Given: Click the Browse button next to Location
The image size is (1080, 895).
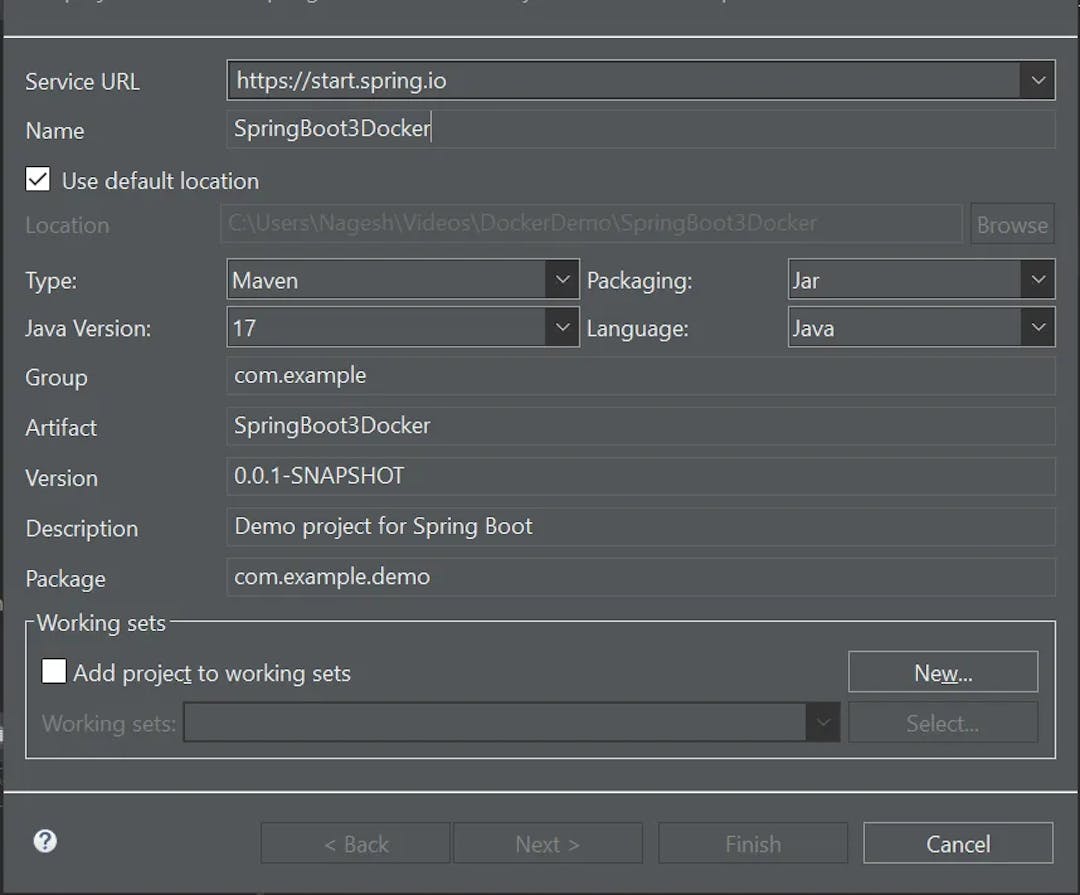Looking at the screenshot, I should pos(1012,225).
